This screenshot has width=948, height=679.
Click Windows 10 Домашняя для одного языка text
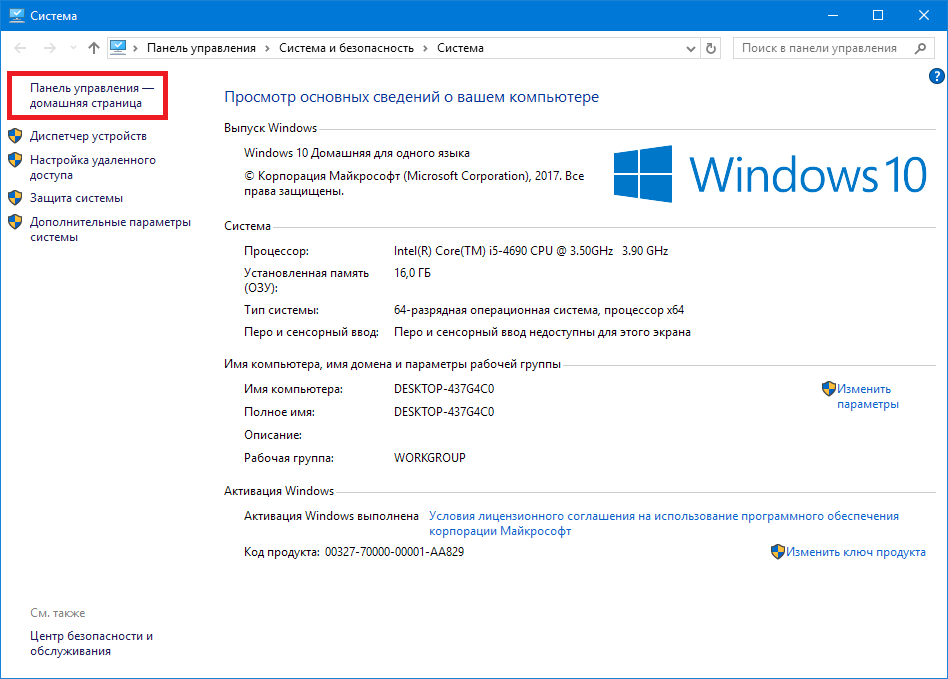(357, 153)
